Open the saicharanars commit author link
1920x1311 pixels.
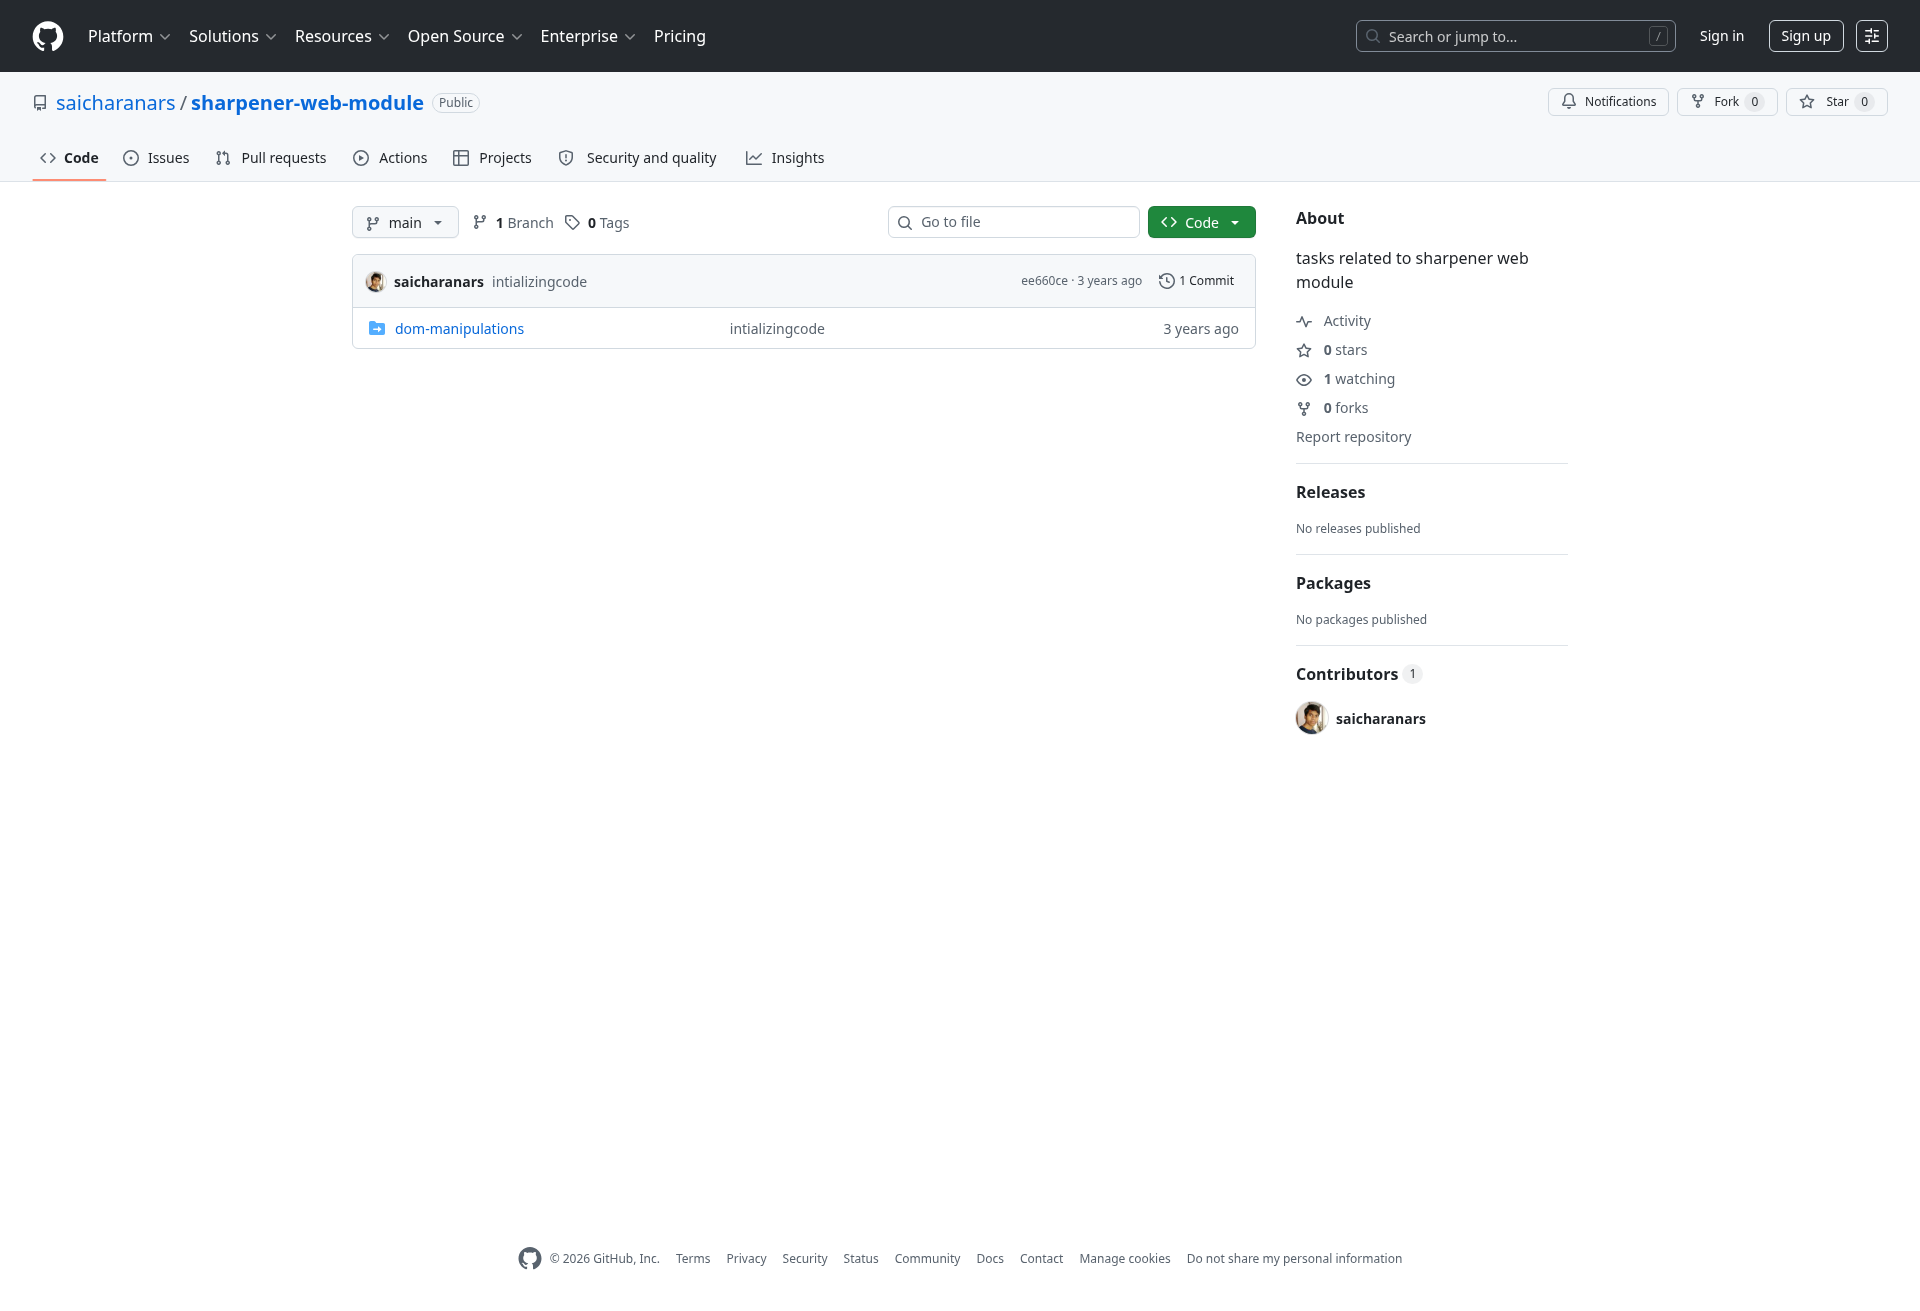439,282
